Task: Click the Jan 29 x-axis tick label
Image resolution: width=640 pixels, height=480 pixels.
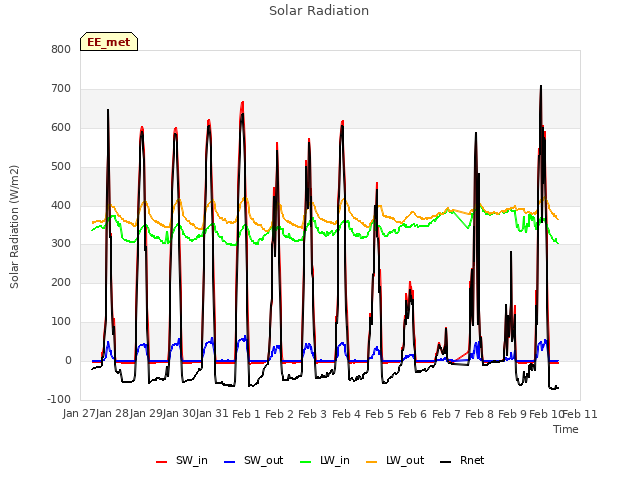Action: point(146,414)
